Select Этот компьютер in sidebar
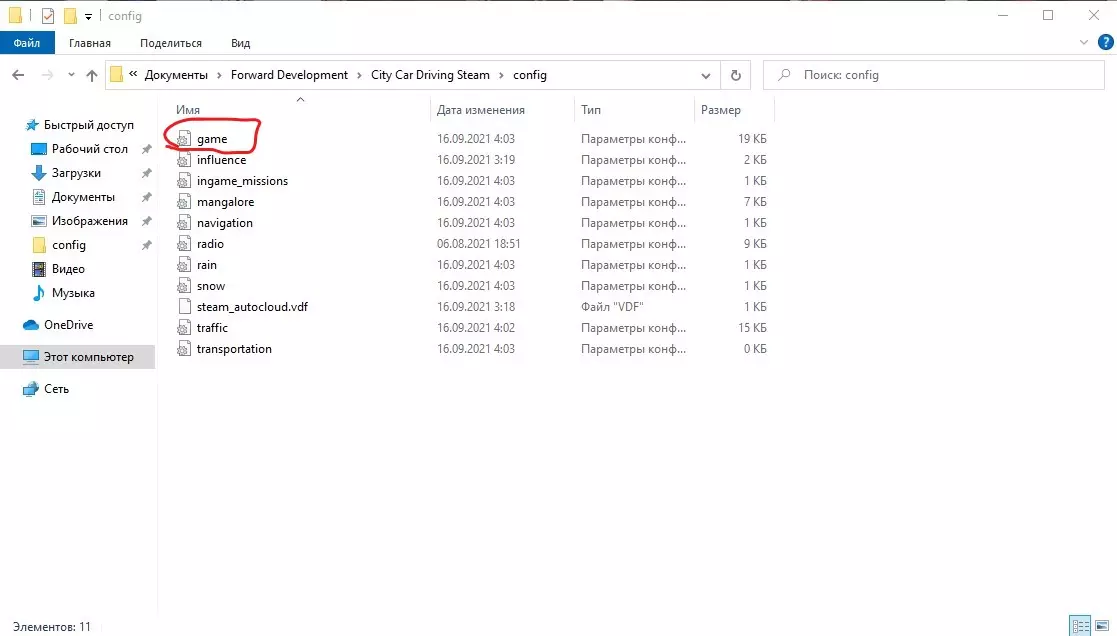The height and width of the screenshot is (636, 1117). coord(77,357)
